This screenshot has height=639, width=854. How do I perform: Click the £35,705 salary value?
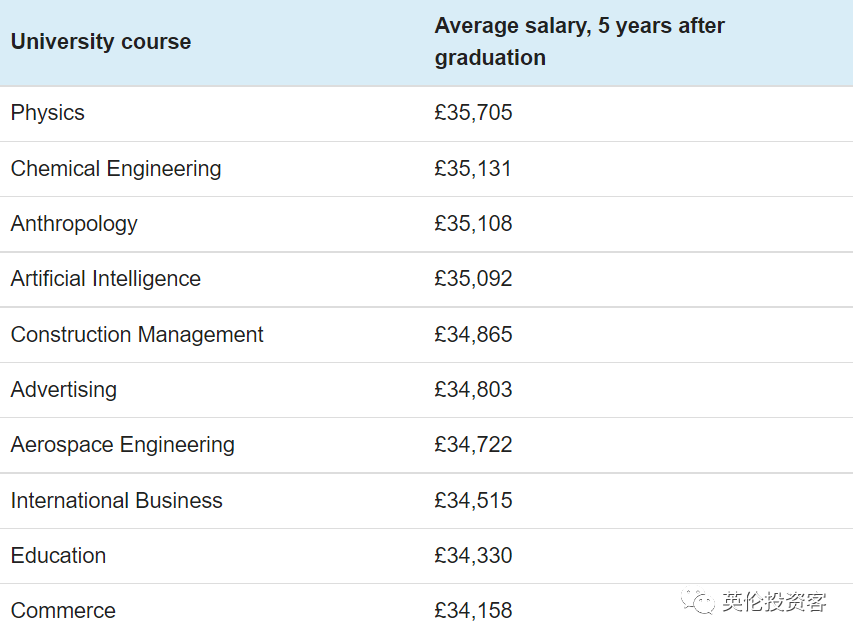473,113
